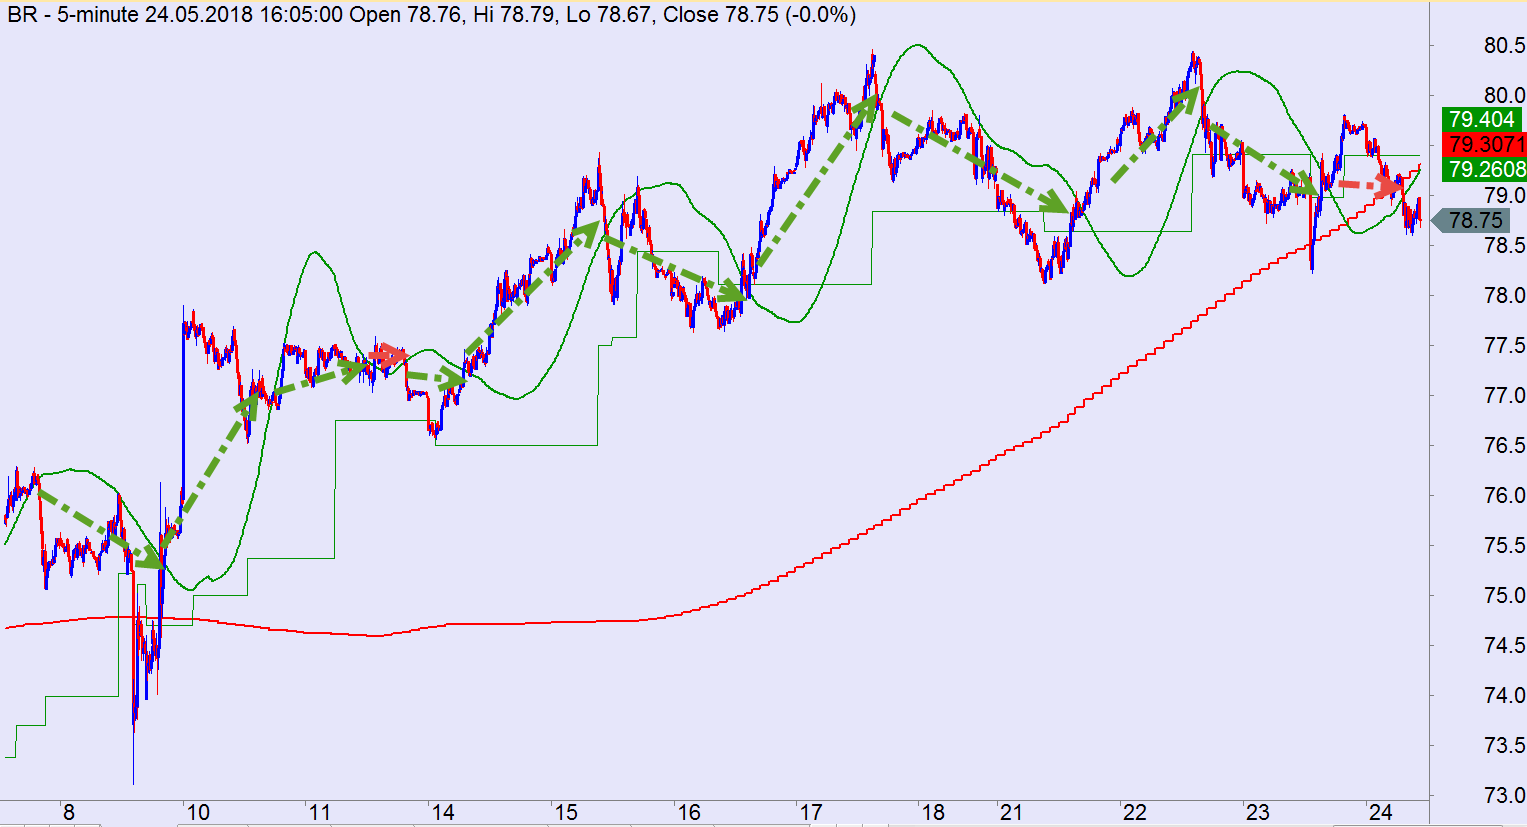Image resolution: width=1527 pixels, height=827 pixels.
Task: Click the 80.5 value on price axis
Action: [x=1504, y=46]
